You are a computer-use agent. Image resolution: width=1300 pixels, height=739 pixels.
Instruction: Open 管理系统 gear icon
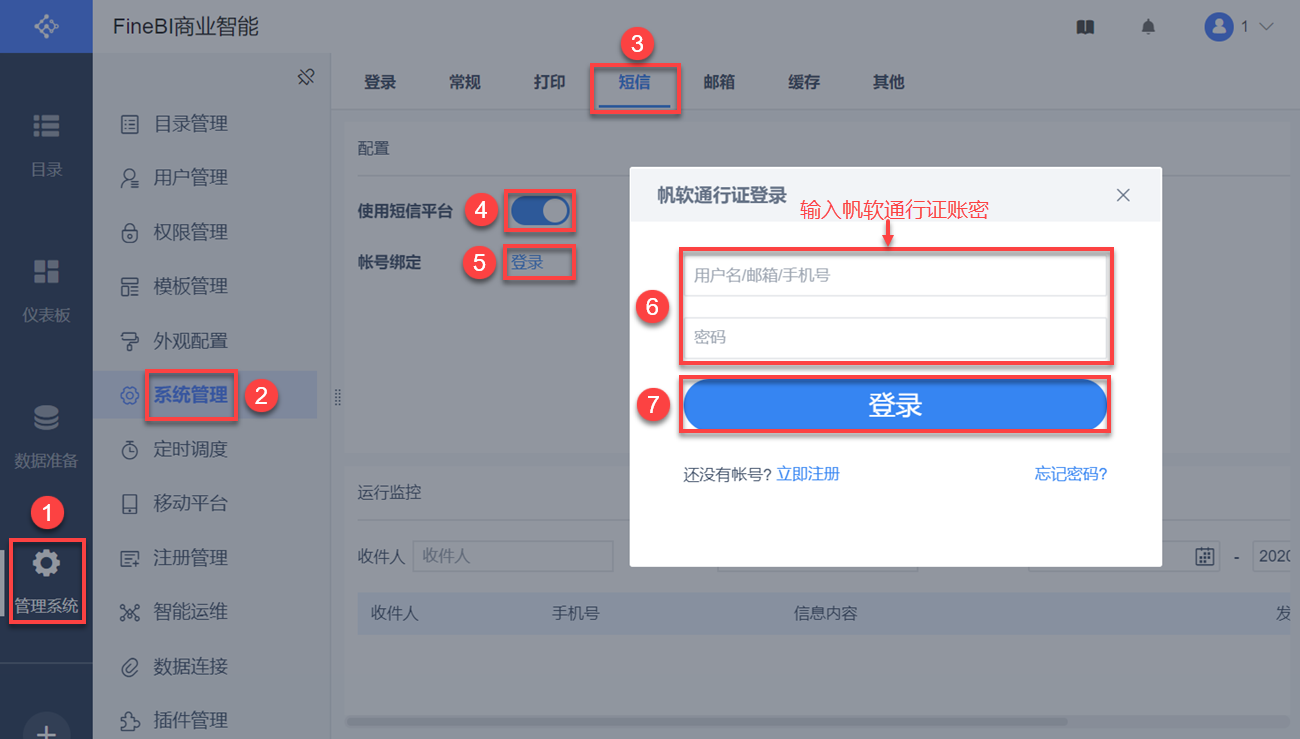click(x=46, y=563)
